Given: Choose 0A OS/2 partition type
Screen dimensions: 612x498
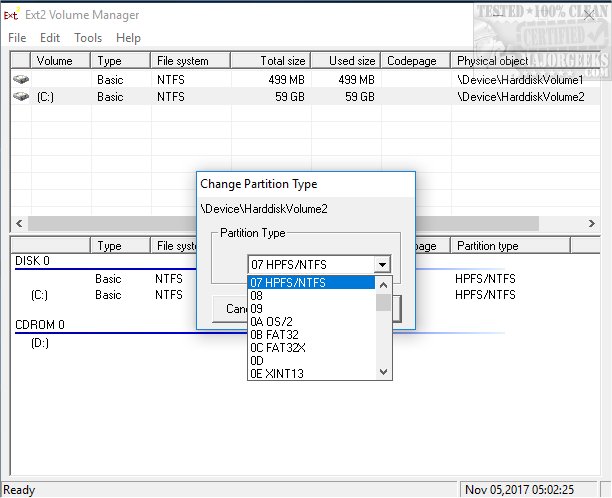Looking at the screenshot, I should 311,321.
